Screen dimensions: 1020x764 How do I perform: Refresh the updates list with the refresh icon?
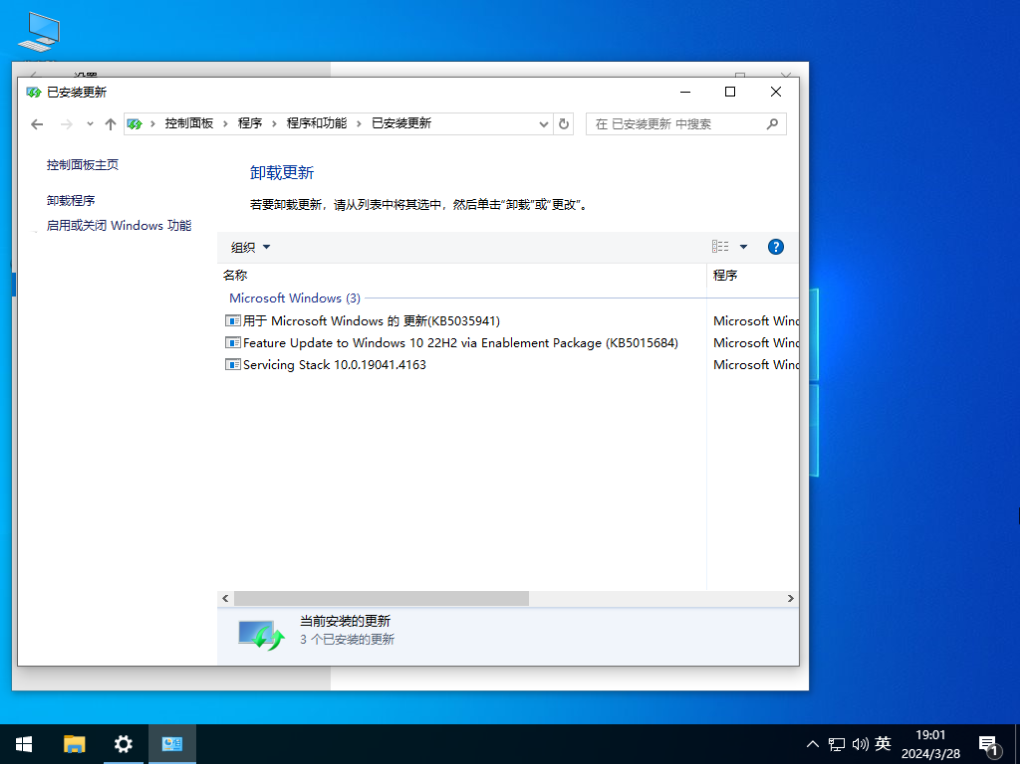coord(563,123)
